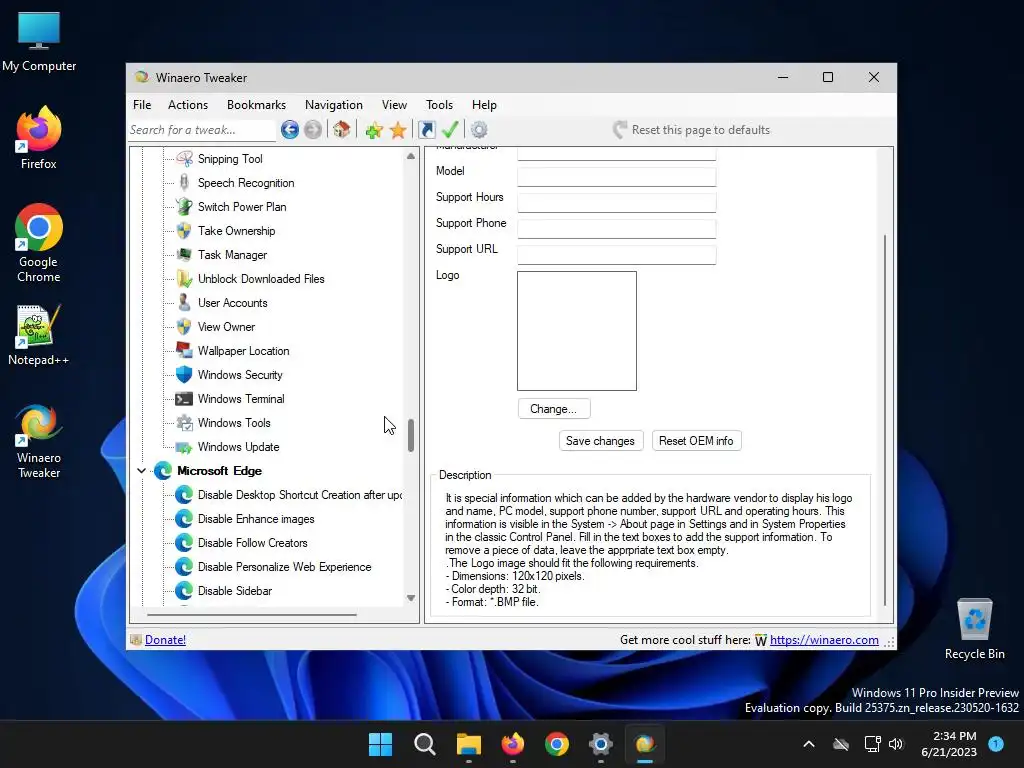This screenshot has width=1024, height=768.
Task: Select Disable Enhance images tree item
Action: point(256,519)
